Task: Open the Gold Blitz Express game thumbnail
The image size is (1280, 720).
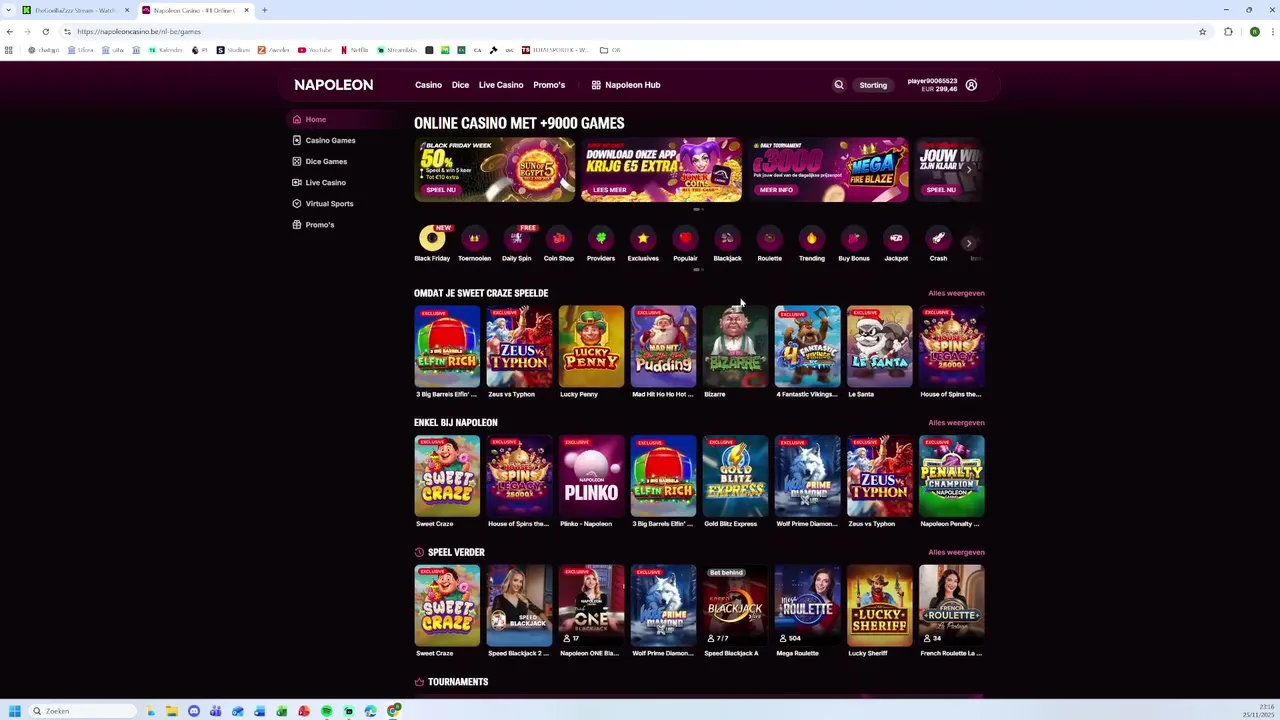Action: coord(735,476)
